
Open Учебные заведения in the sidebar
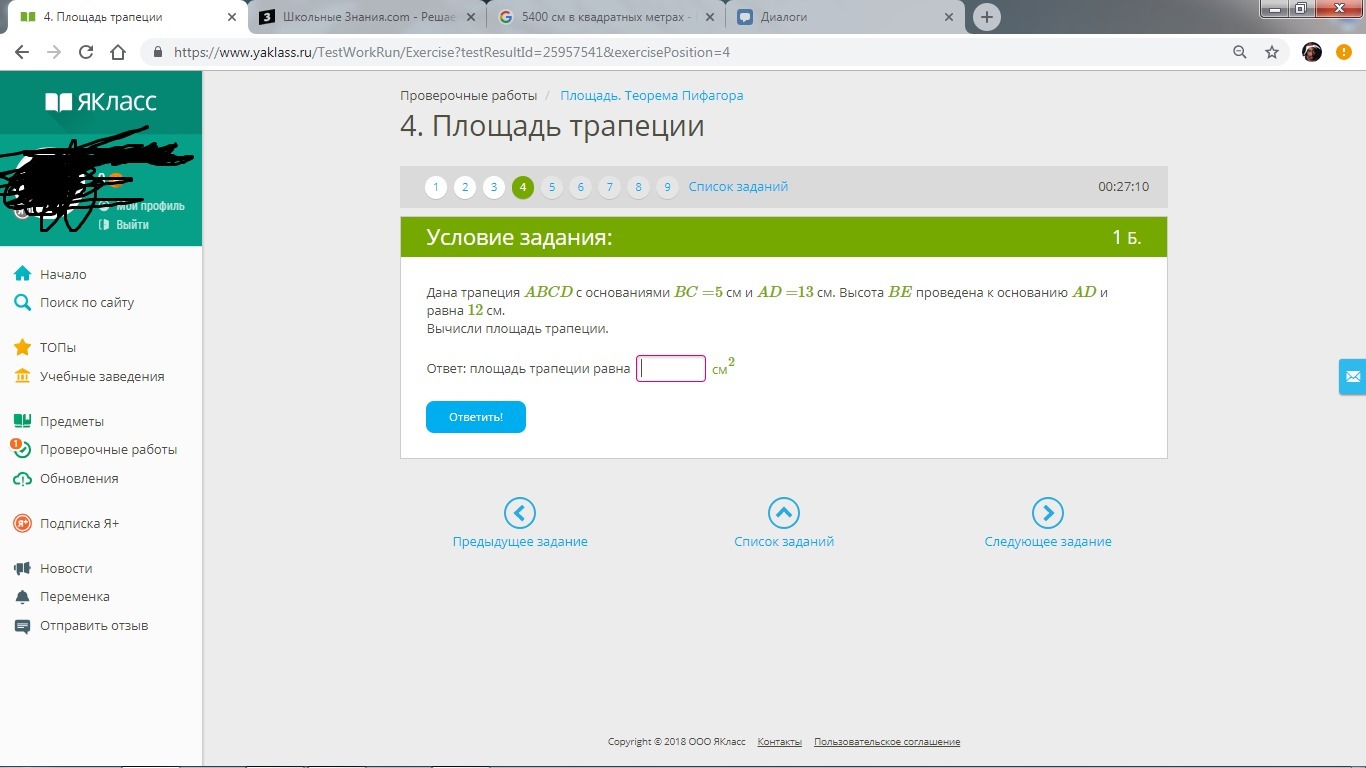[102, 376]
